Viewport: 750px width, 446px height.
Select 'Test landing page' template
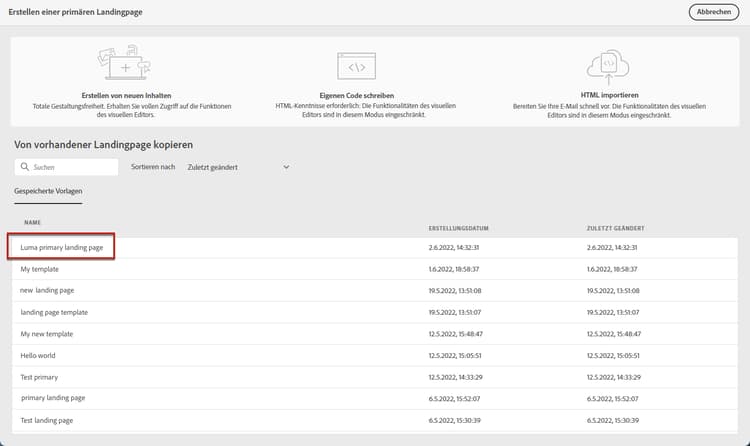47,420
